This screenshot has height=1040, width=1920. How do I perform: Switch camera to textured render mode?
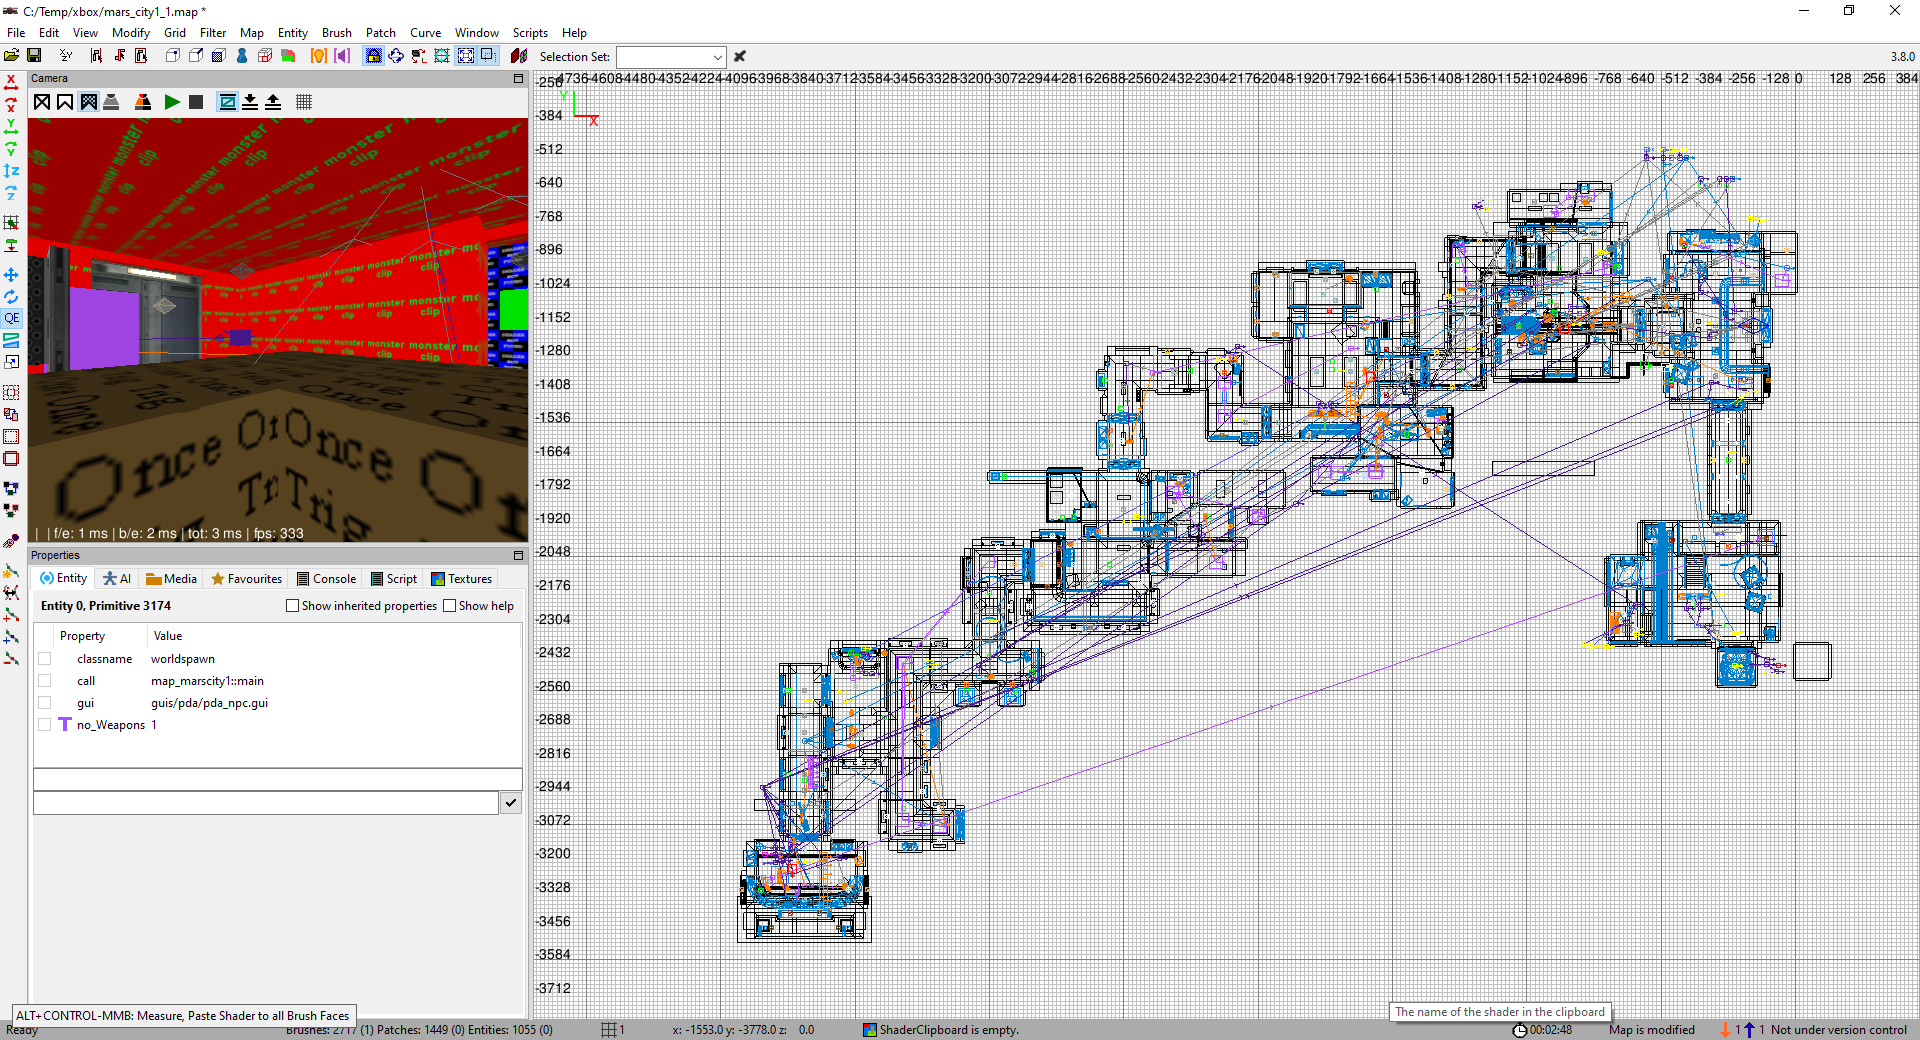tap(89, 102)
